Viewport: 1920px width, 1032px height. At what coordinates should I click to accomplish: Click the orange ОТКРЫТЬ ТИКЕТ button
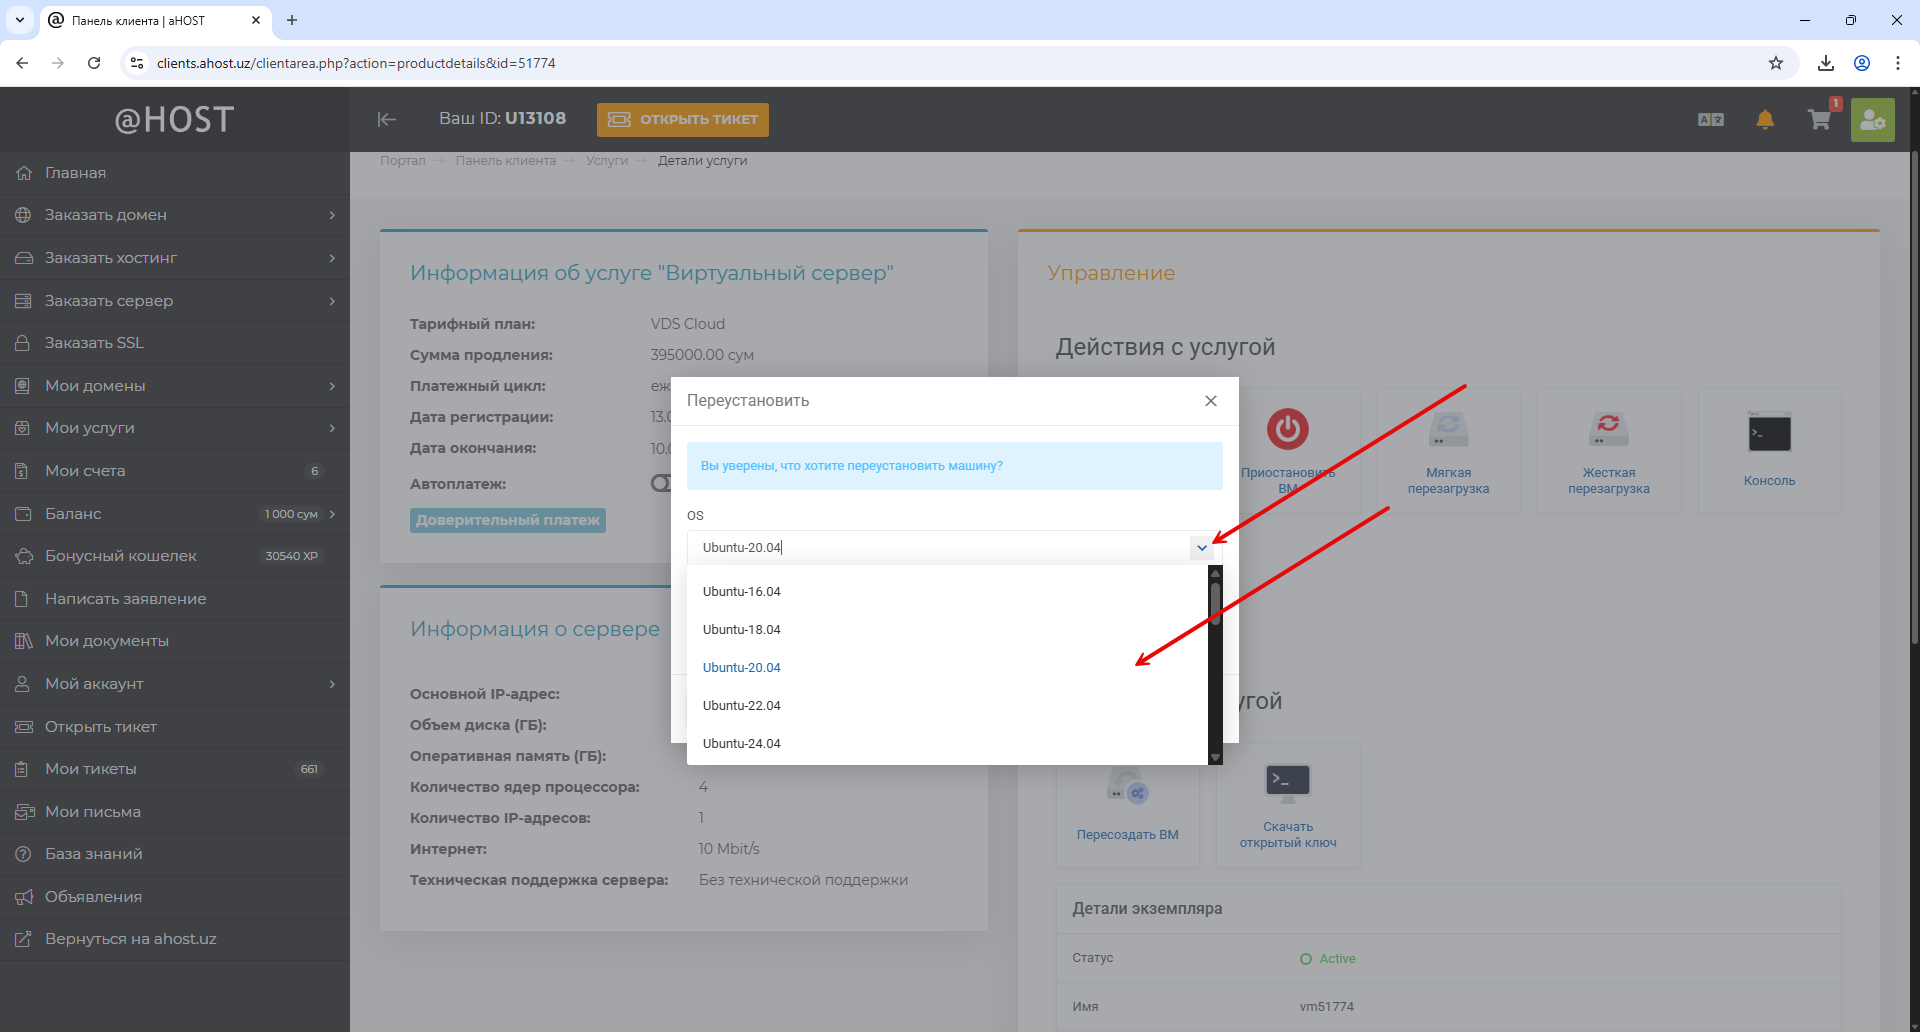coord(683,119)
